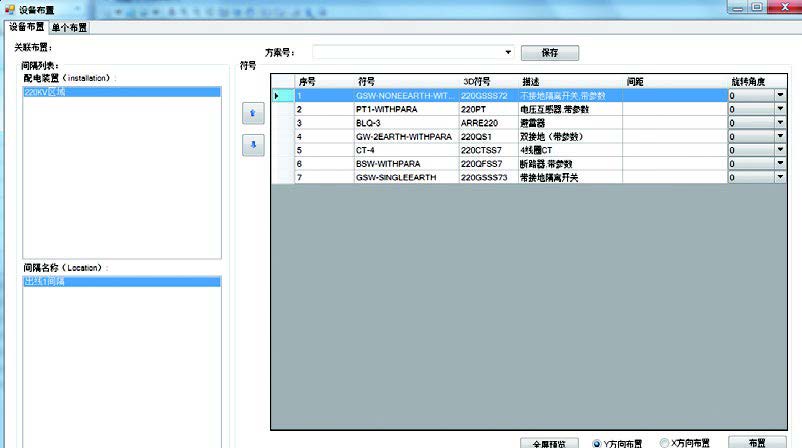Screen dimensions: 802x448
Task: Switch to the 单个布置 tab
Action: (x=70, y=27)
